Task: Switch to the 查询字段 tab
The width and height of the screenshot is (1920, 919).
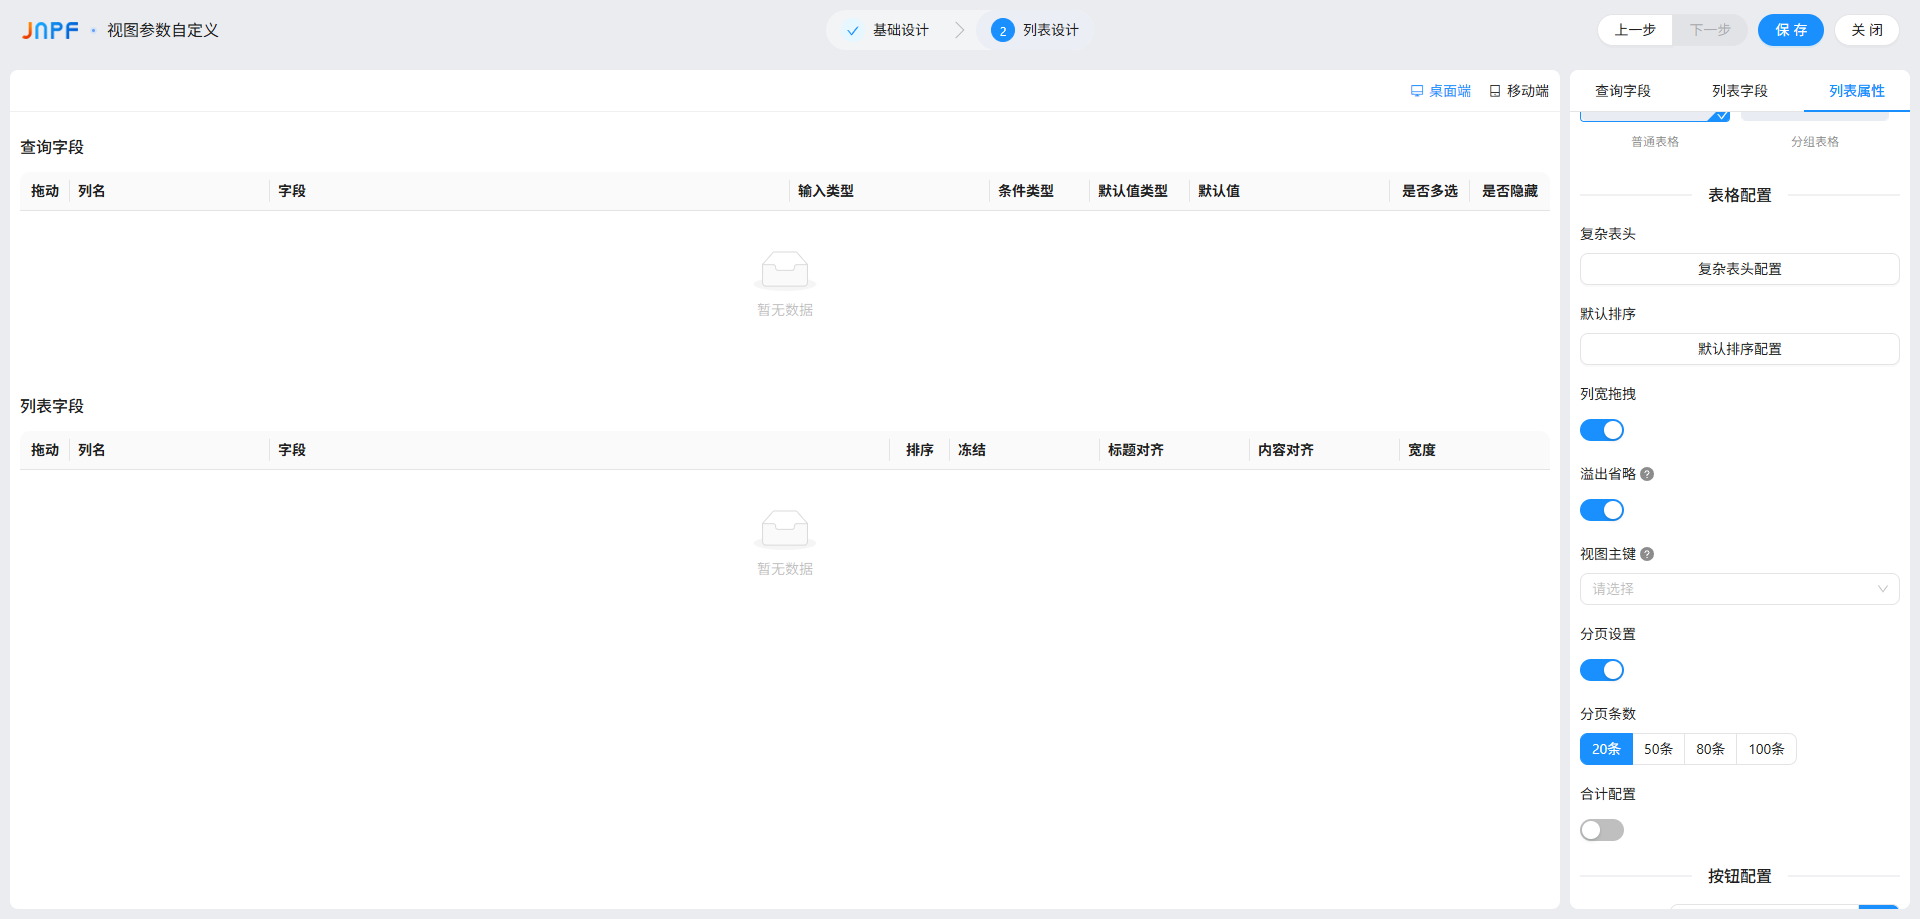Action: point(1622,91)
